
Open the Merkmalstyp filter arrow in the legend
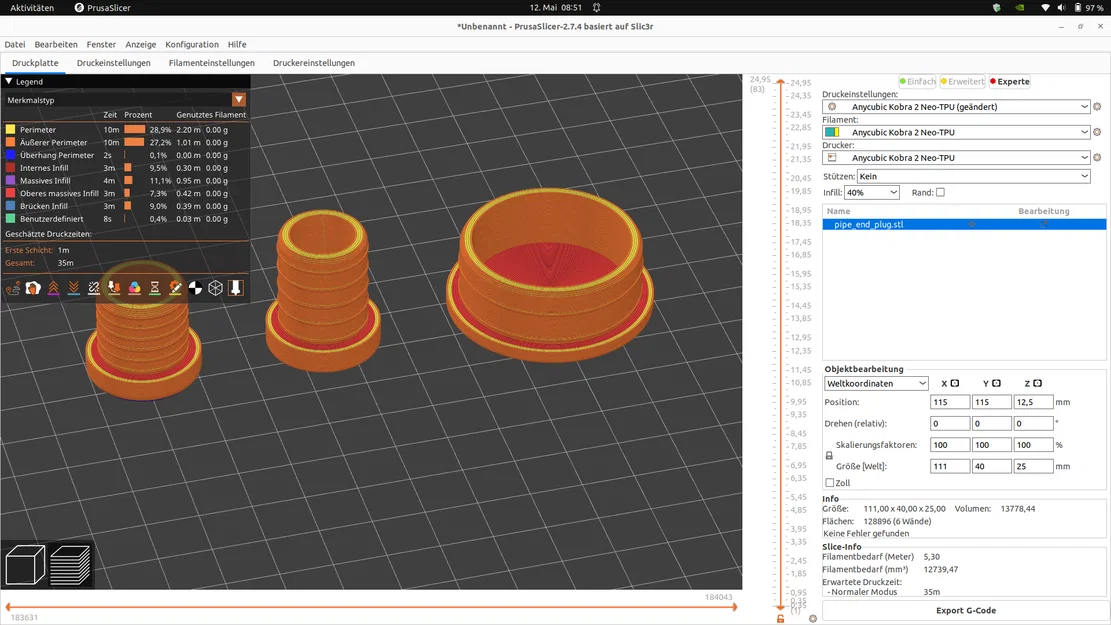[239, 100]
